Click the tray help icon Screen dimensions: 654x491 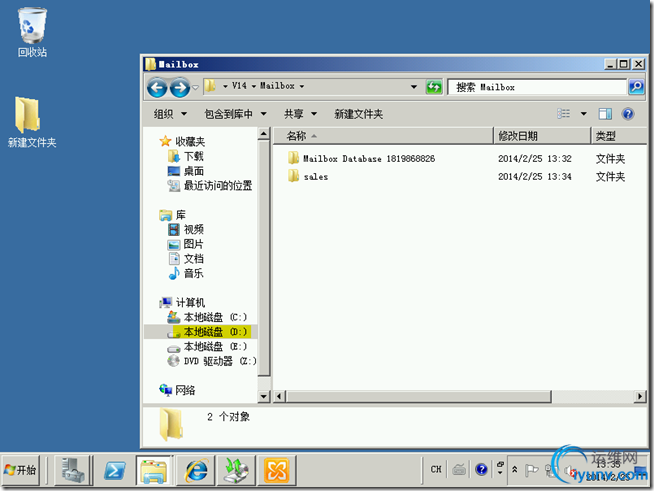click(x=481, y=469)
